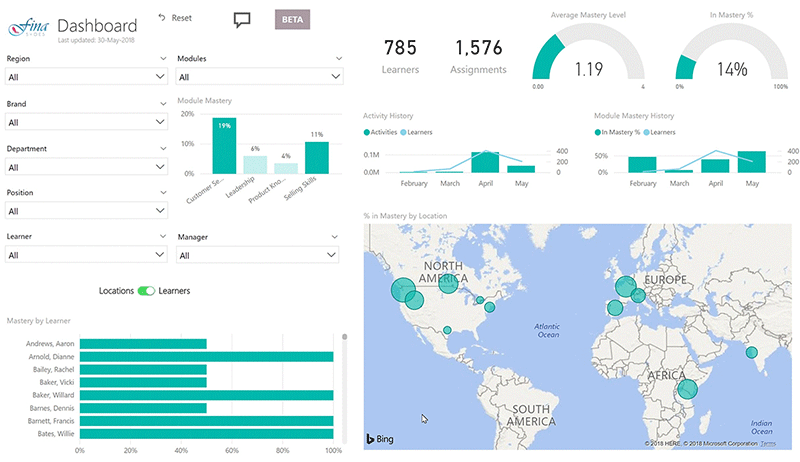Open the Terms link on map
800x462 pixels.
tap(768, 443)
